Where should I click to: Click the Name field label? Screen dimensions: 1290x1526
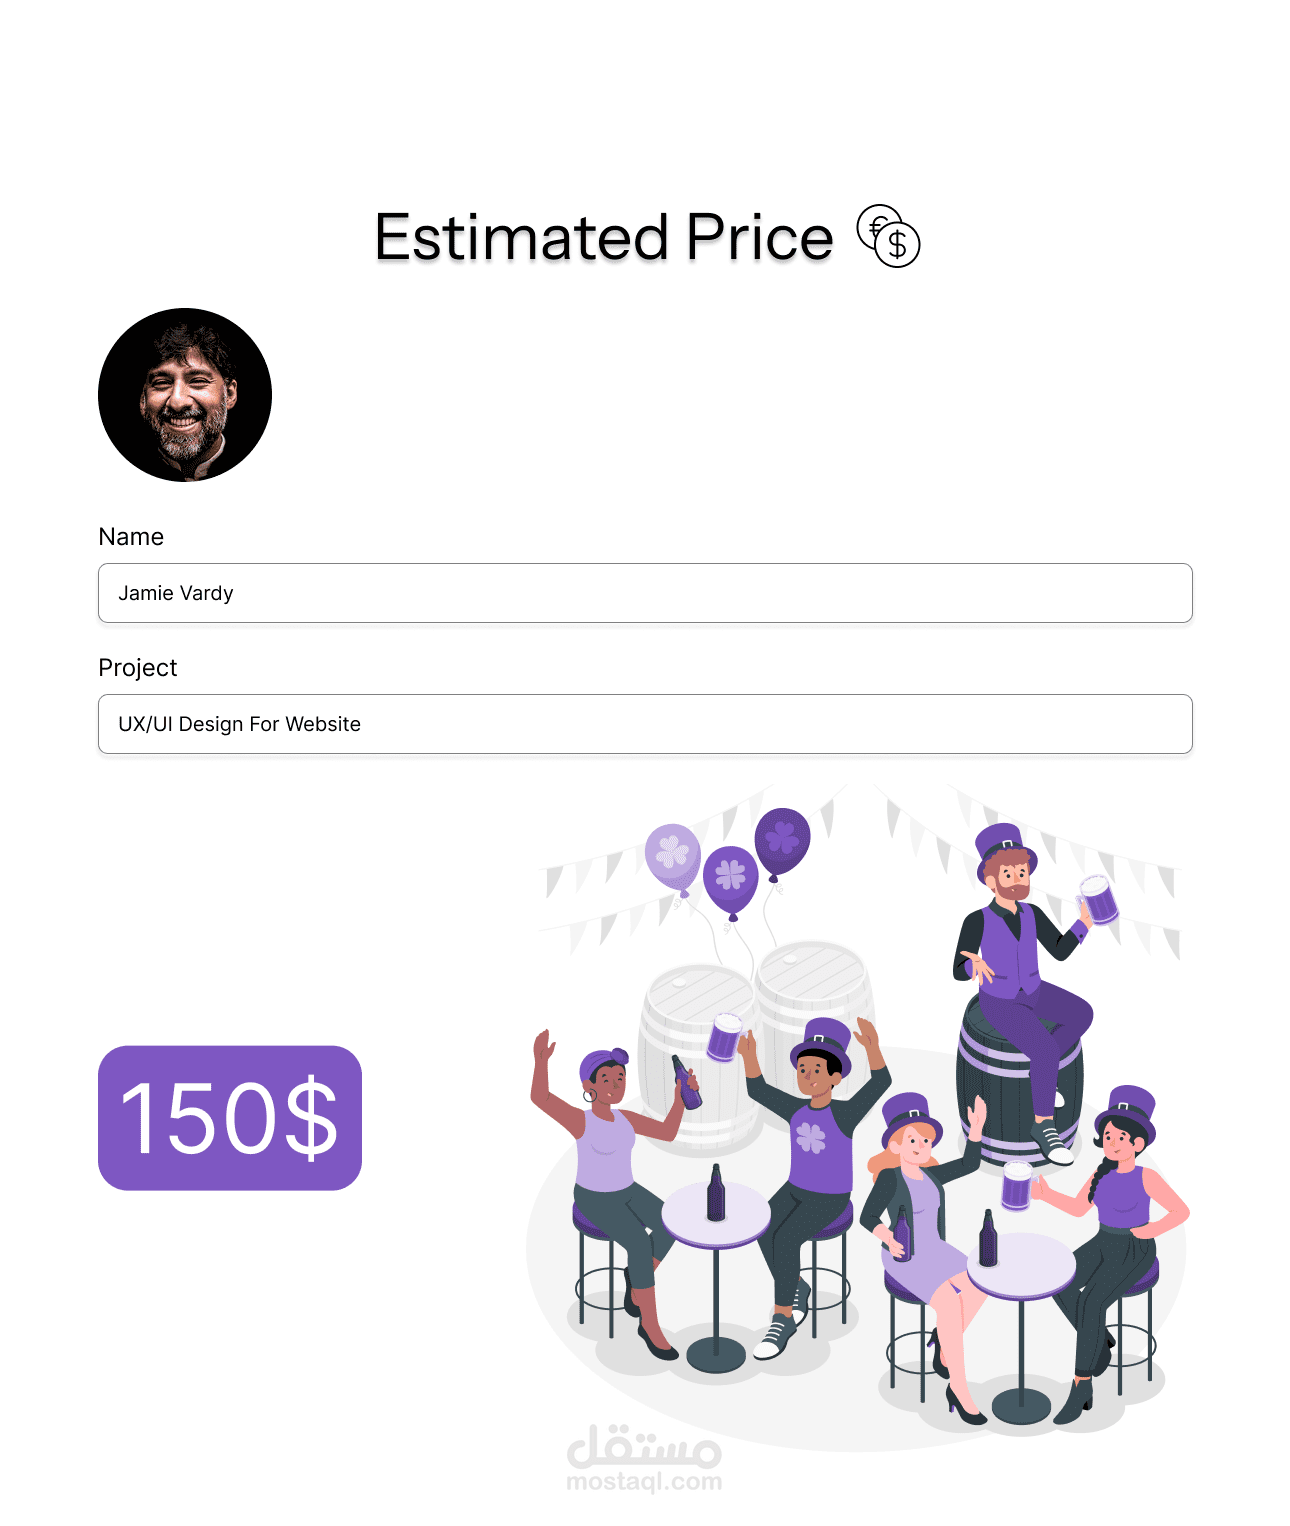click(131, 537)
